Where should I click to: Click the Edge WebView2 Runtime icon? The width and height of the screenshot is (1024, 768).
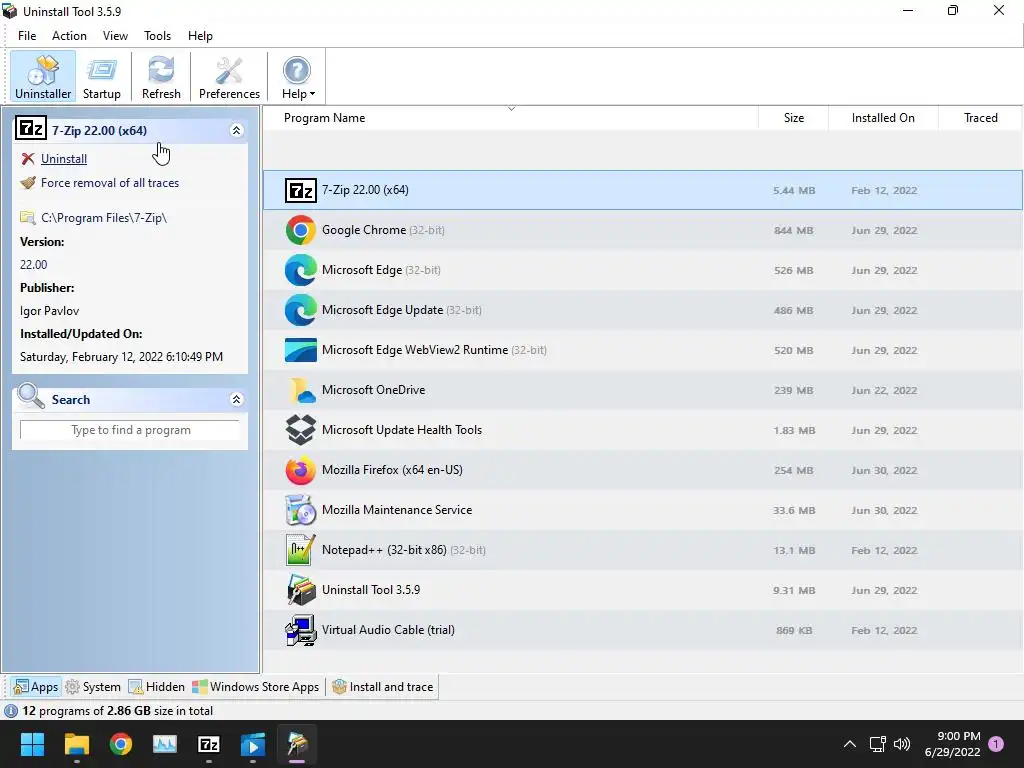[301, 350]
